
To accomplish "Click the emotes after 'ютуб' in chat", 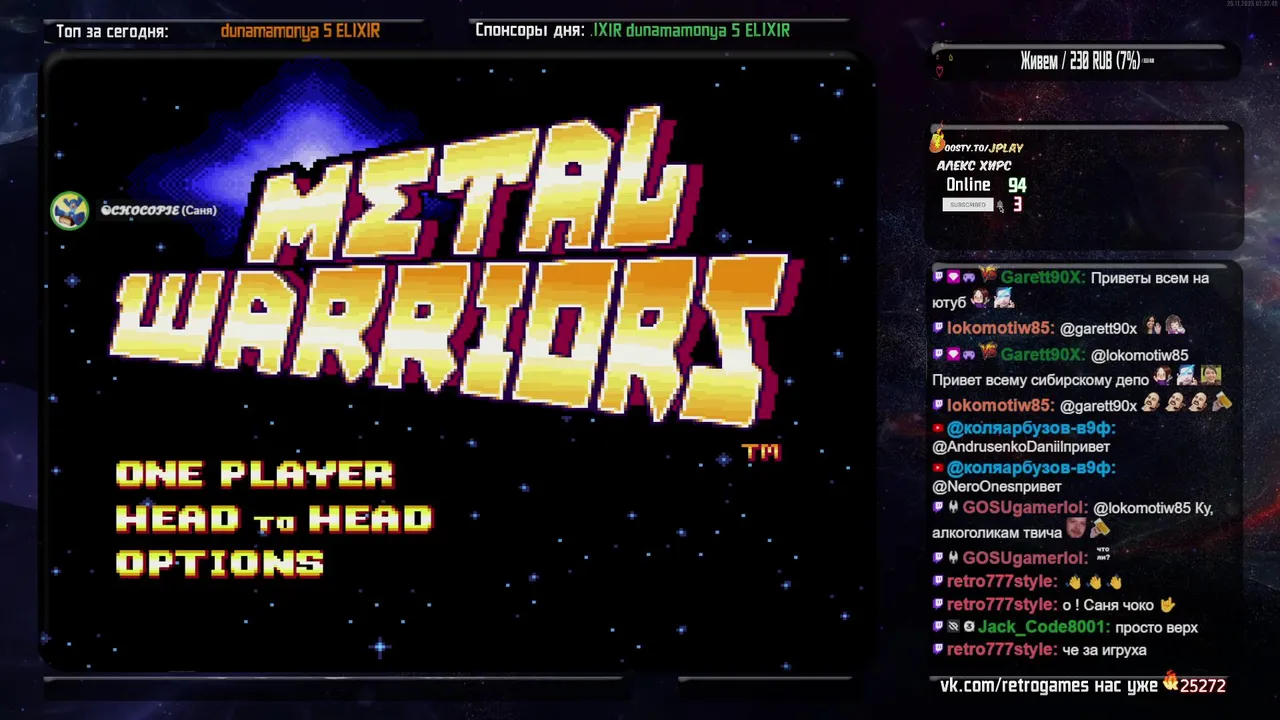I will 992,298.
